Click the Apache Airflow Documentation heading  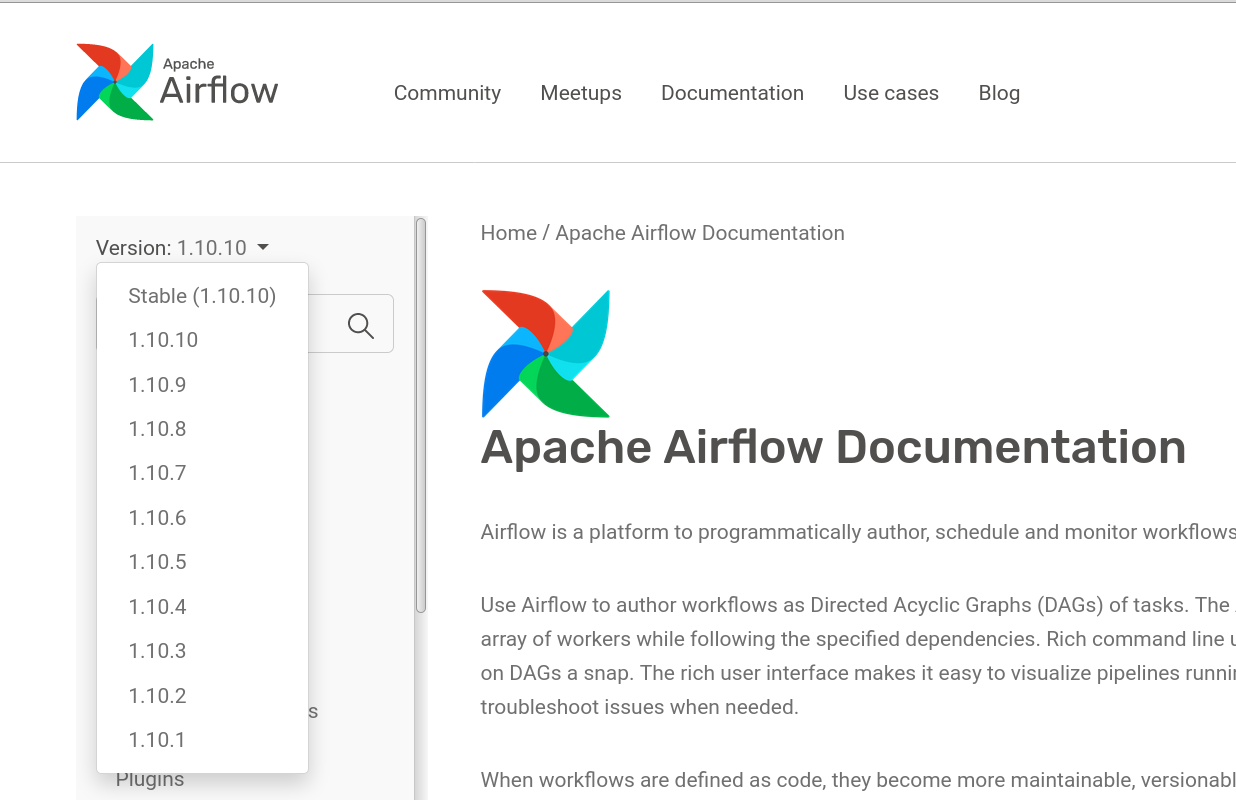(x=833, y=447)
